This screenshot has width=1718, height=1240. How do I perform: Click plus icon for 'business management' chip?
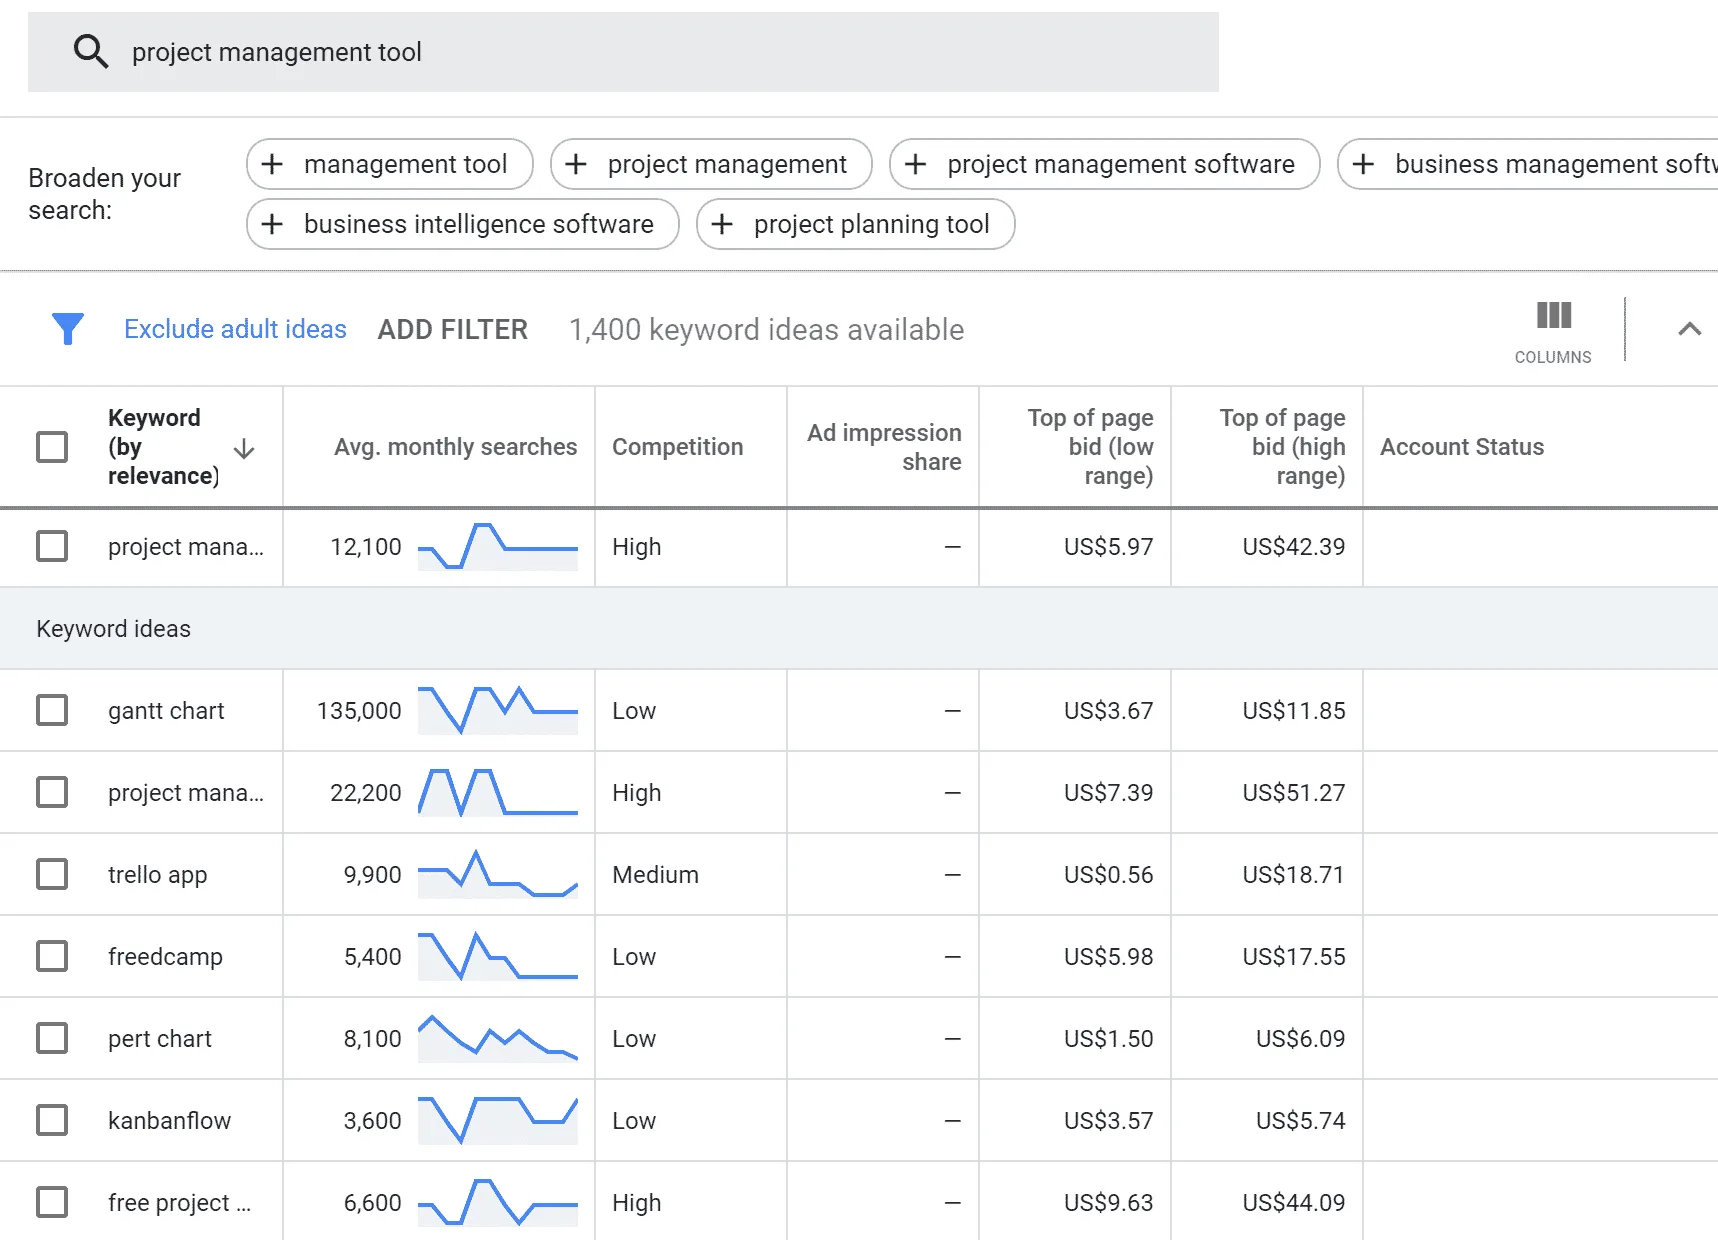tap(1363, 164)
